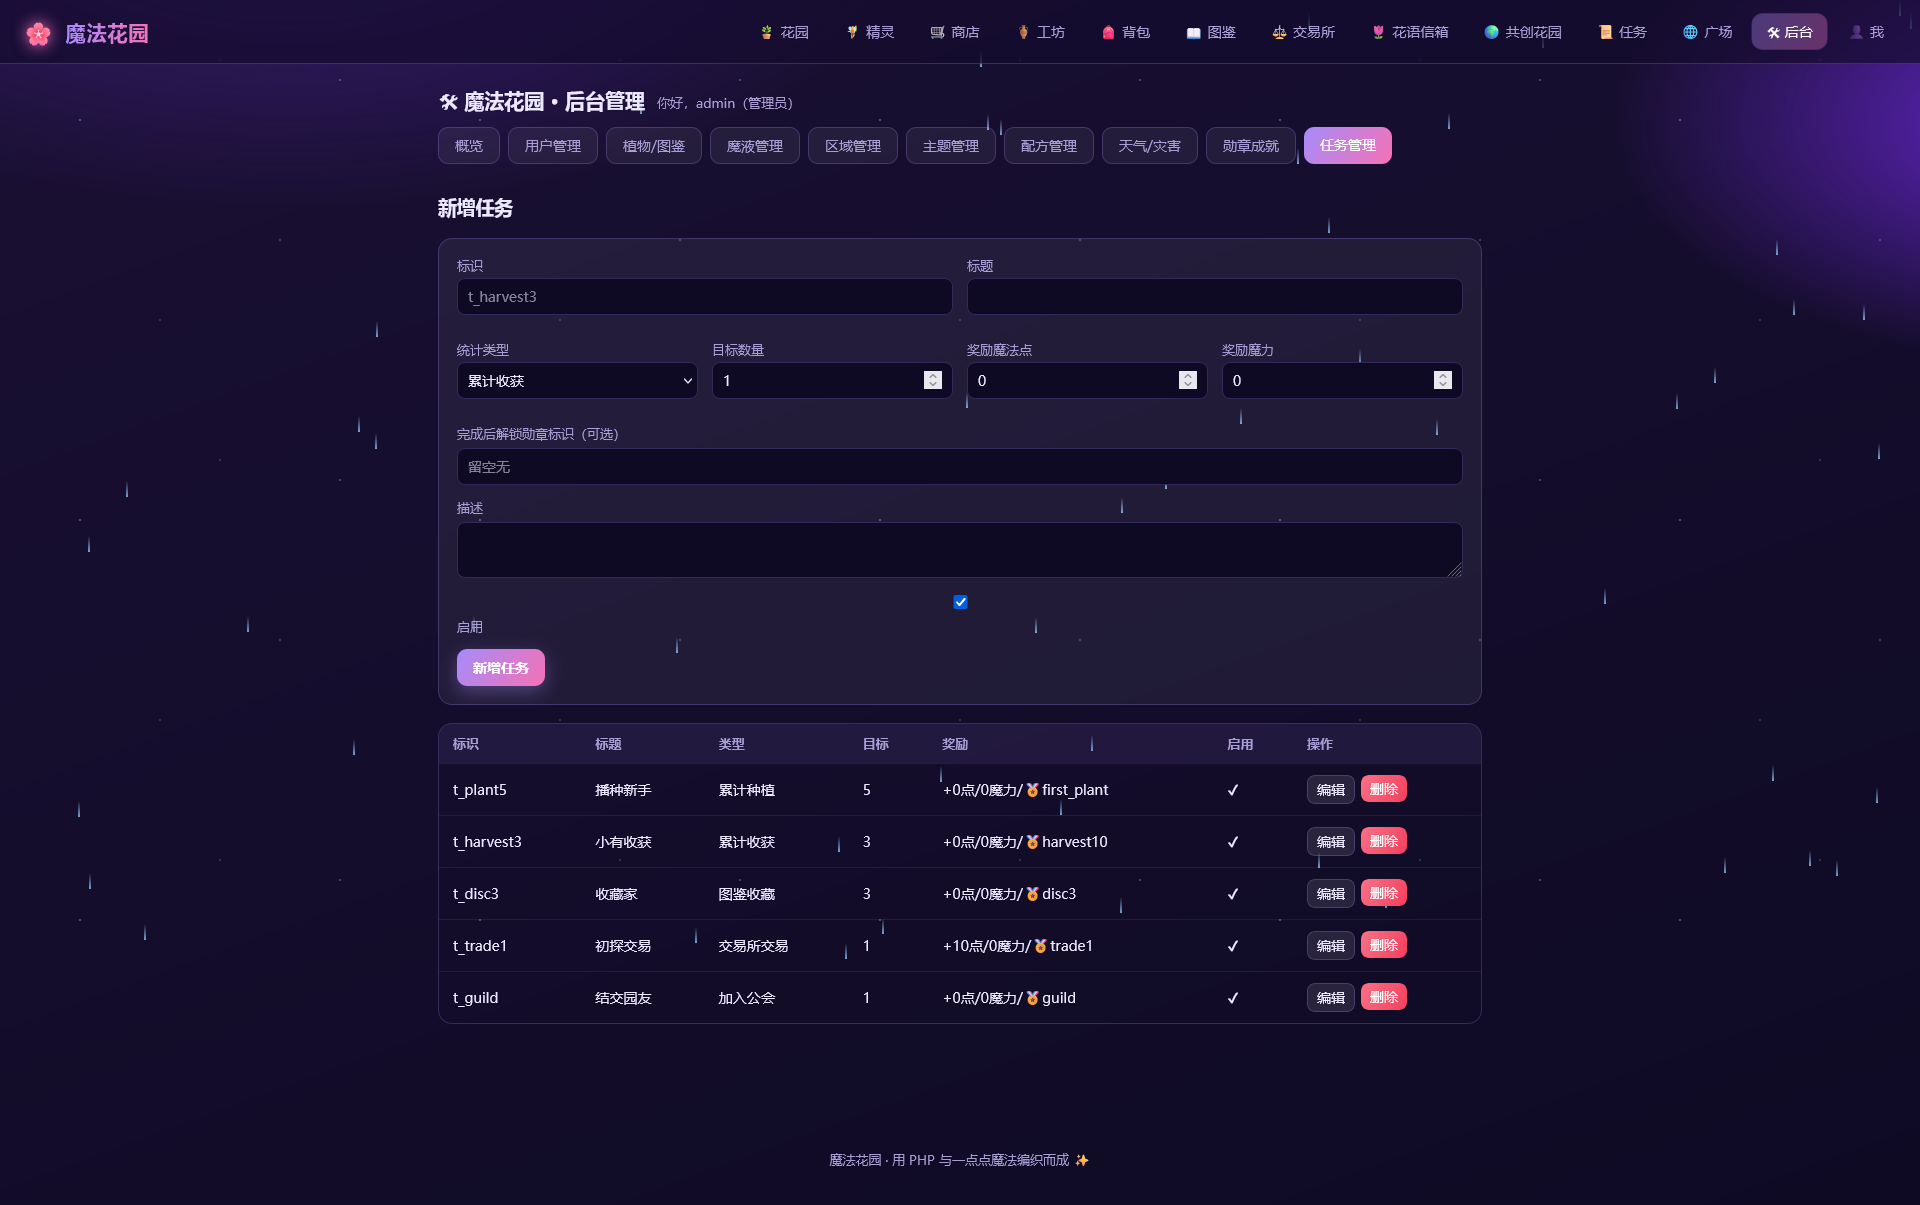Screen dimensions: 1920x1205
Task: Click the 魔法花园 site title link
Action: point(107,34)
